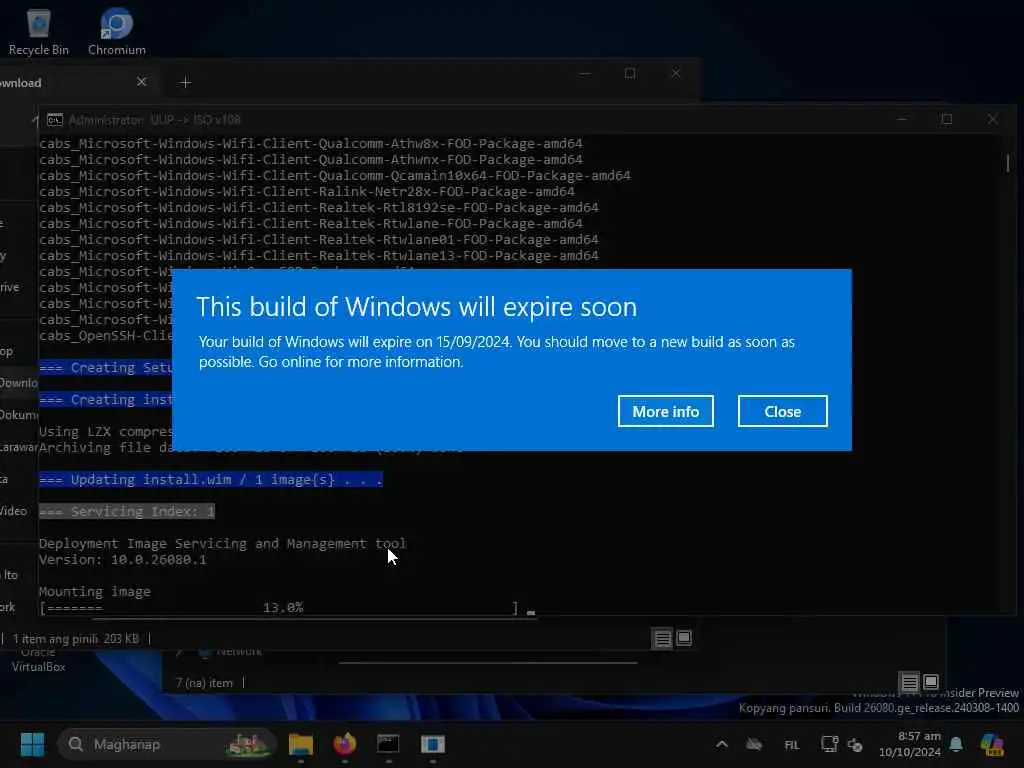Image resolution: width=1024 pixels, height=768 pixels.
Task: Minimize the UUP console window
Action: pos(902,119)
